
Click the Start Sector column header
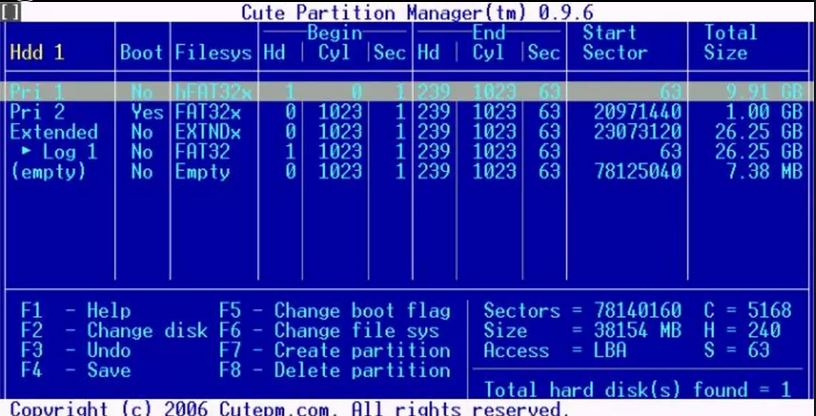(x=615, y=42)
